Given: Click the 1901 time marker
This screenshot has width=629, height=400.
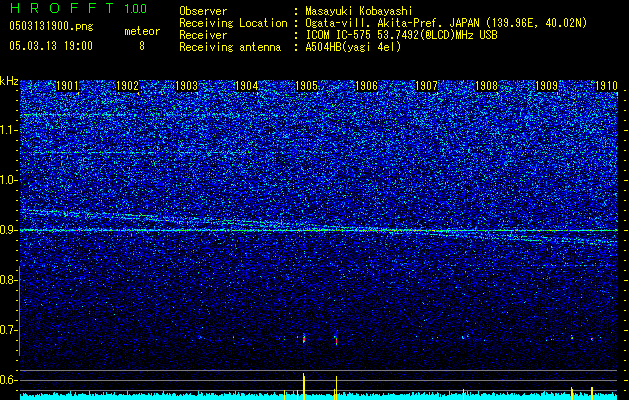Looking at the screenshot, I should coord(67,86).
